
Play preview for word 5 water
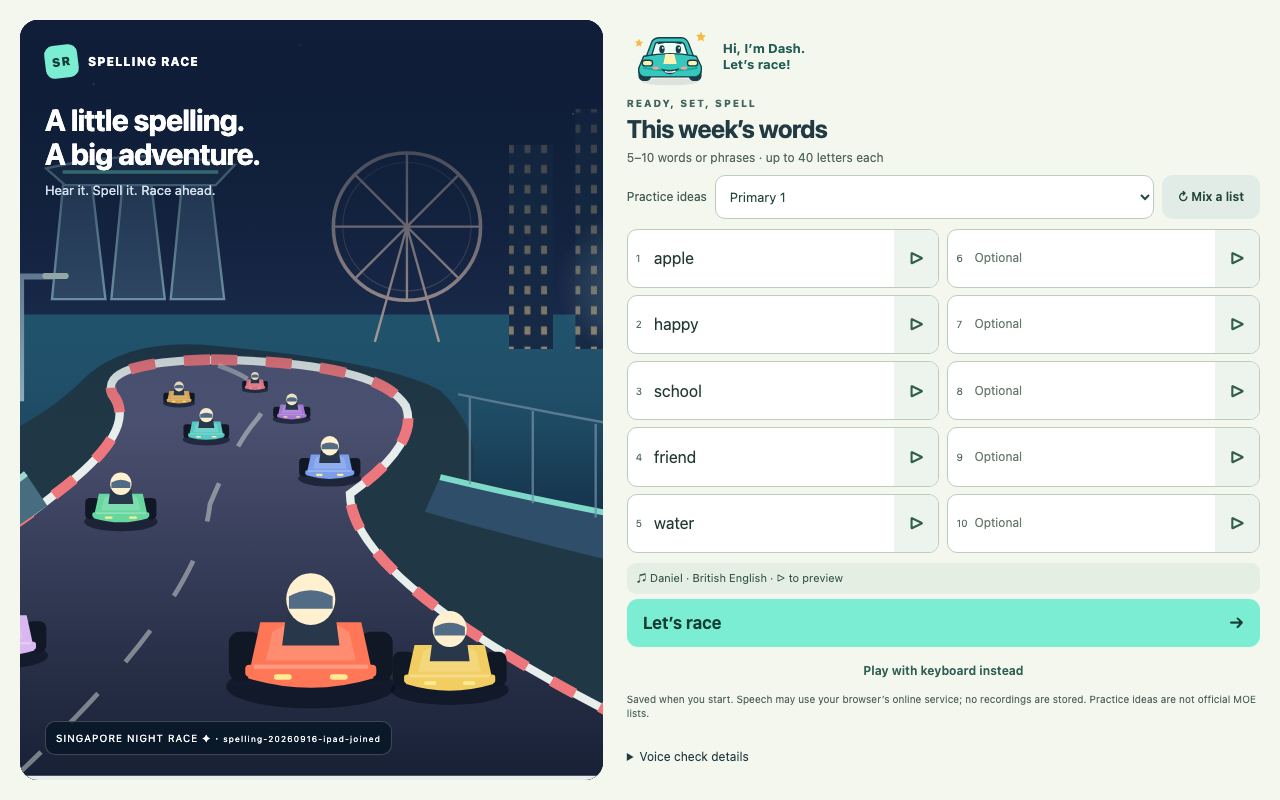coord(916,523)
